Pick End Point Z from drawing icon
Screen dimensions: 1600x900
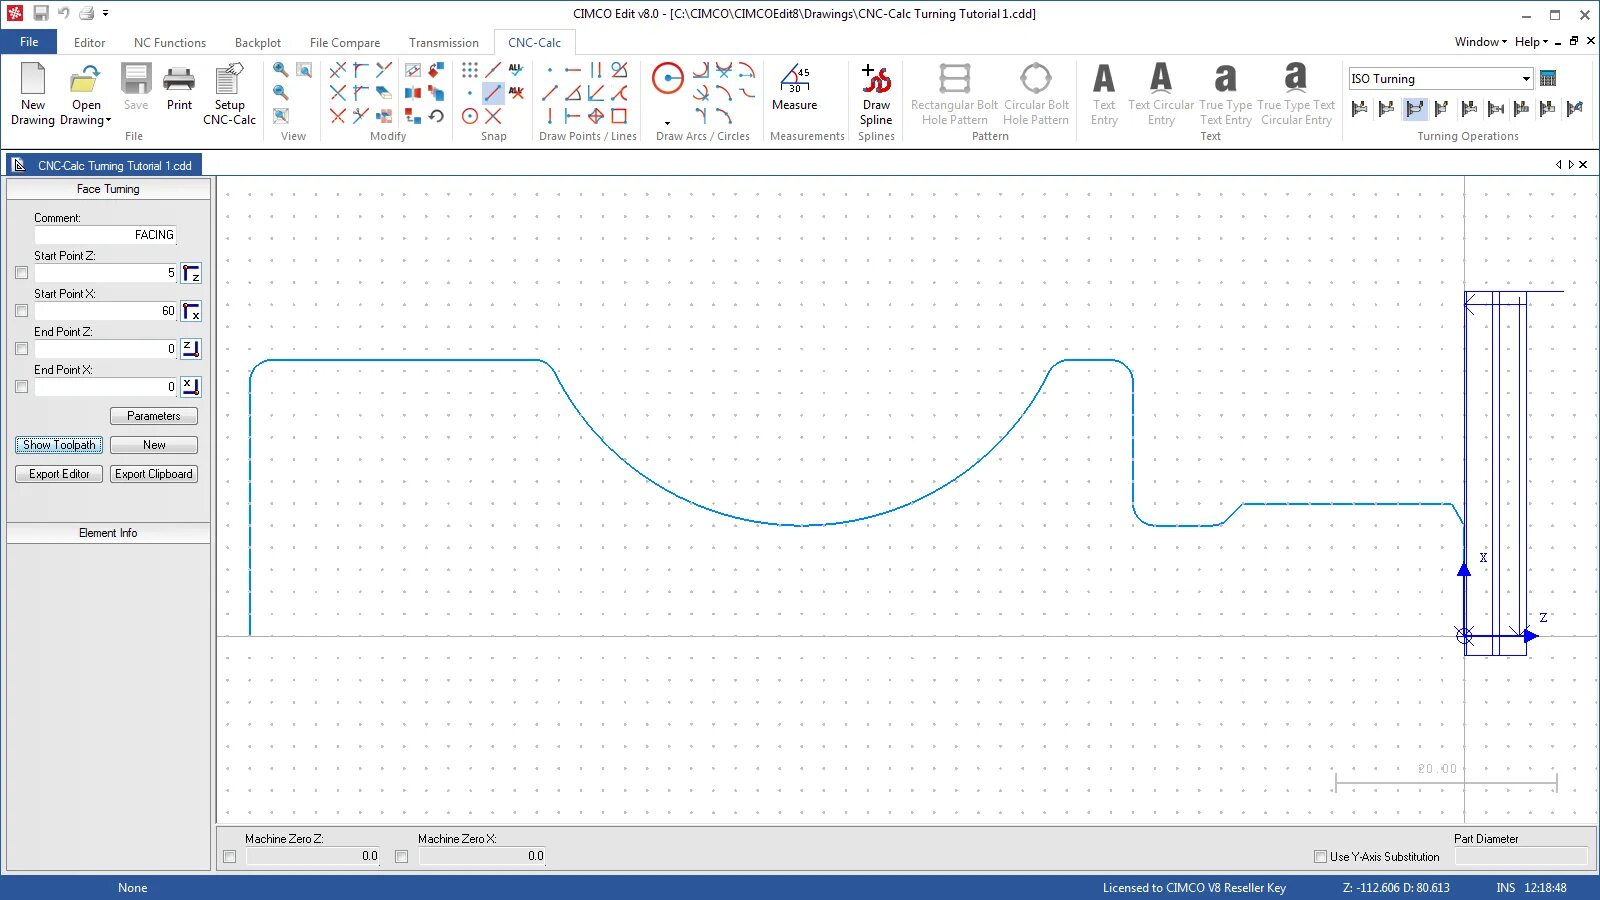click(x=191, y=349)
